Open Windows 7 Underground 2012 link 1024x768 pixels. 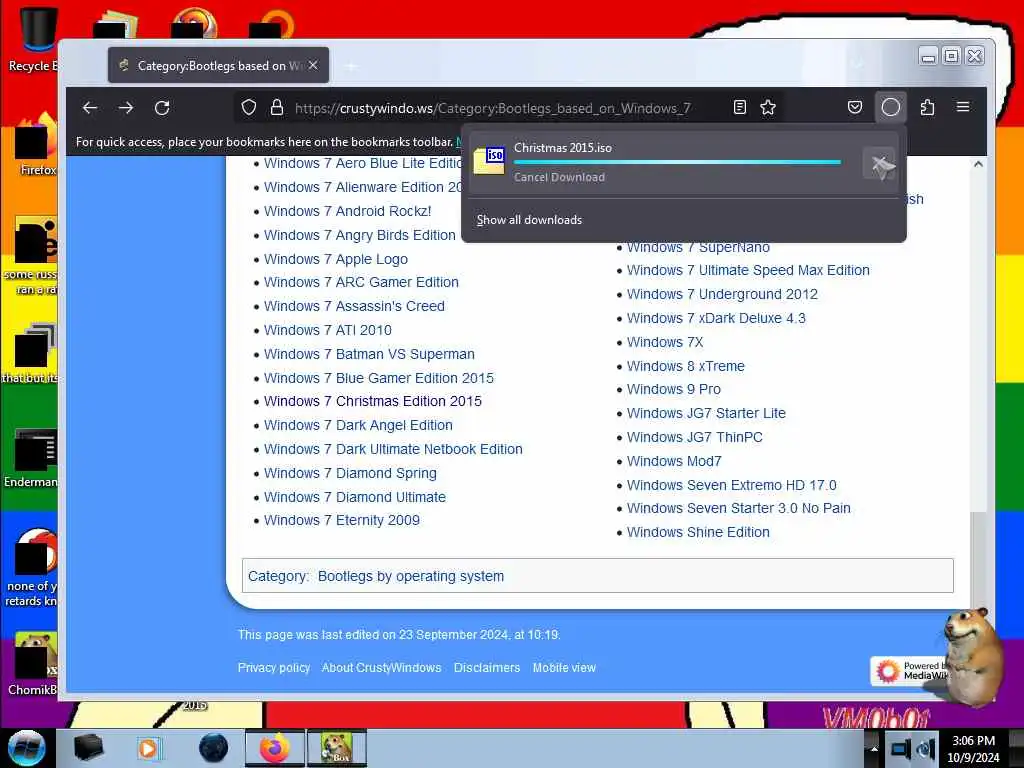[x=722, y=295]
